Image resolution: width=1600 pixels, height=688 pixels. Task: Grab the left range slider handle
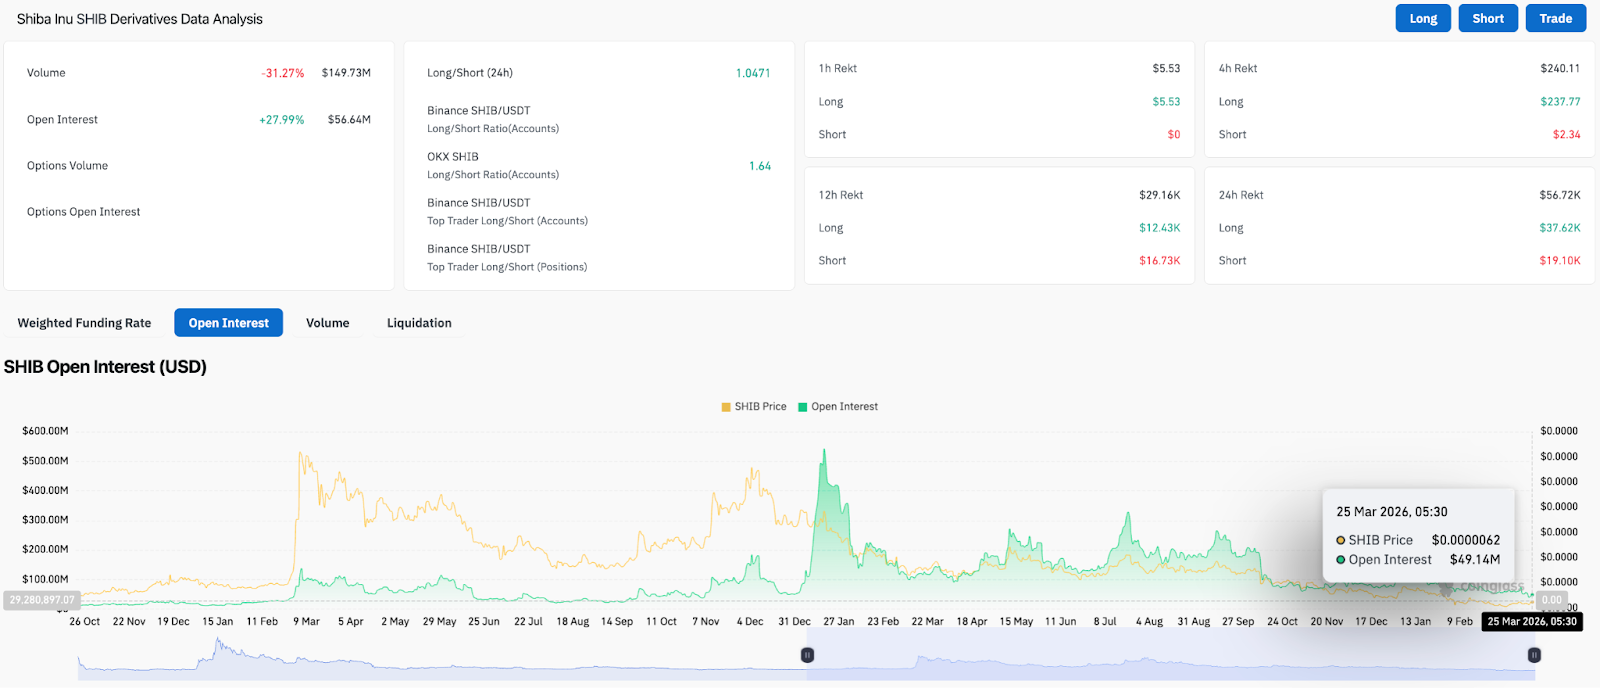coord(807,655)
